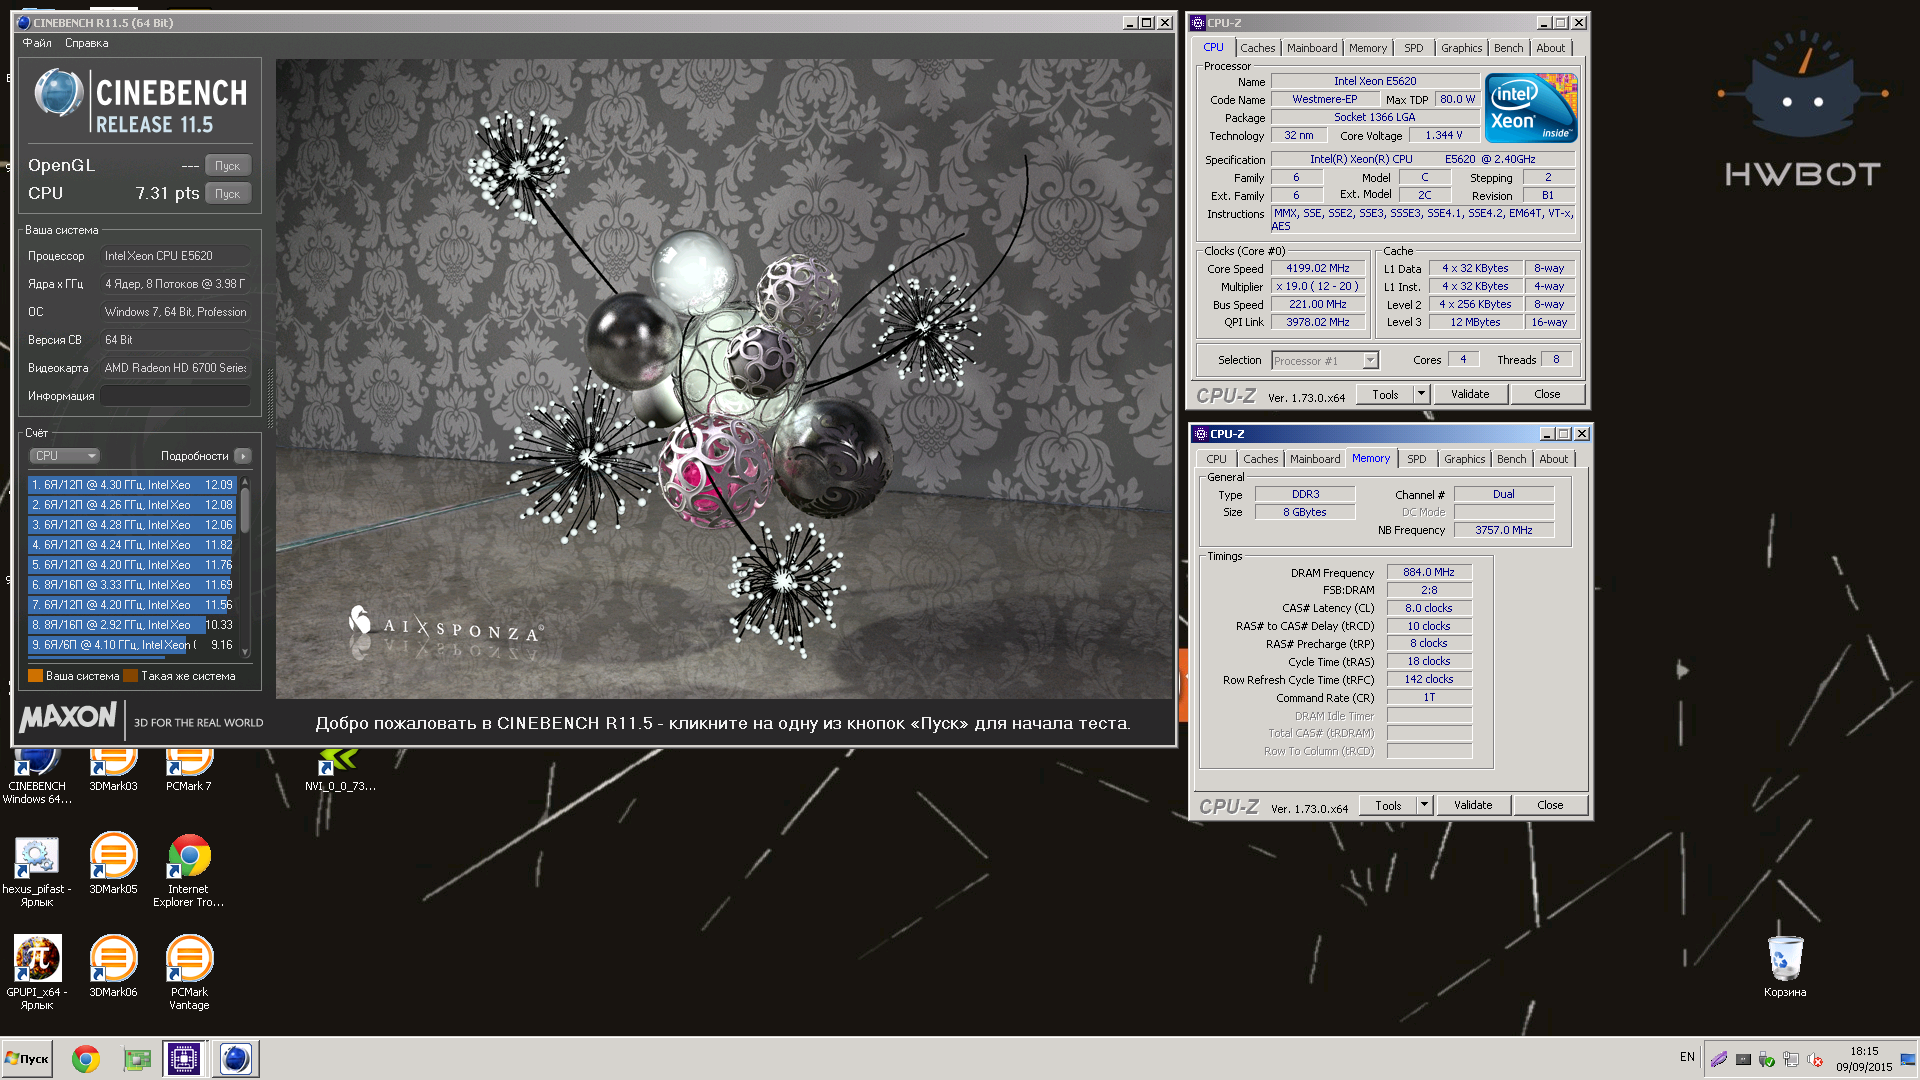Click the green circuit board taskbar icon
The image size is (1920, 1080).
click(137, 1059)
